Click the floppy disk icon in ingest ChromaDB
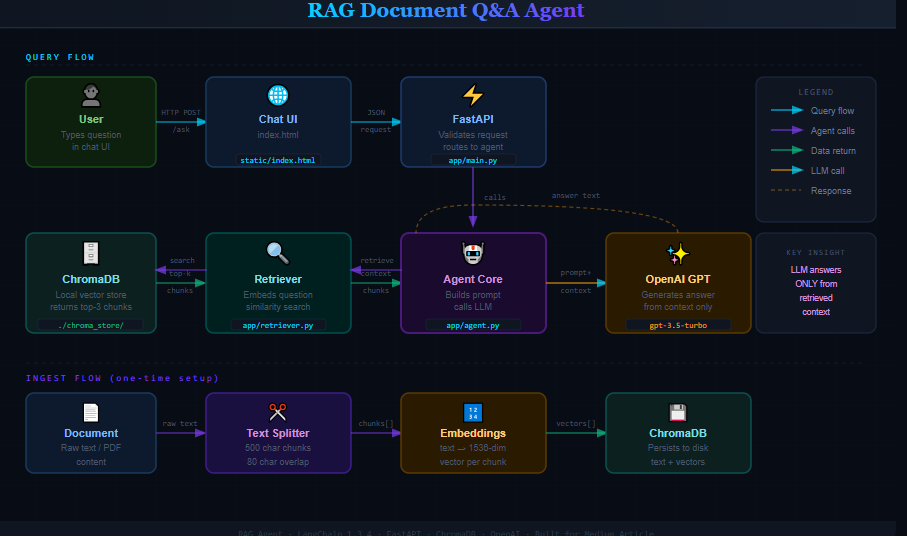This screenshot has height=539, width=907. [x=677, y=413]
